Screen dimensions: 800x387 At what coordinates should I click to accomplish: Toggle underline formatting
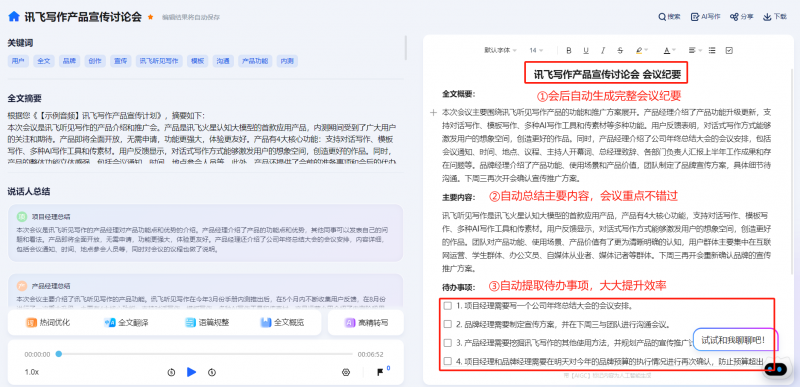586,50
